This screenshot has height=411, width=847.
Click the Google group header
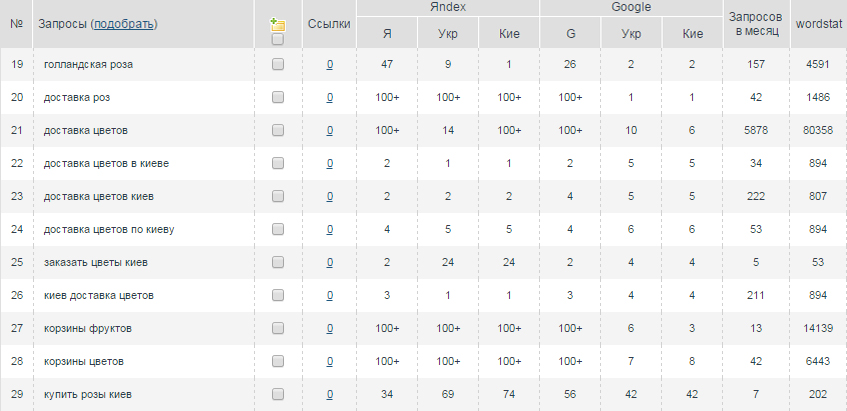(x=631, y=8)
